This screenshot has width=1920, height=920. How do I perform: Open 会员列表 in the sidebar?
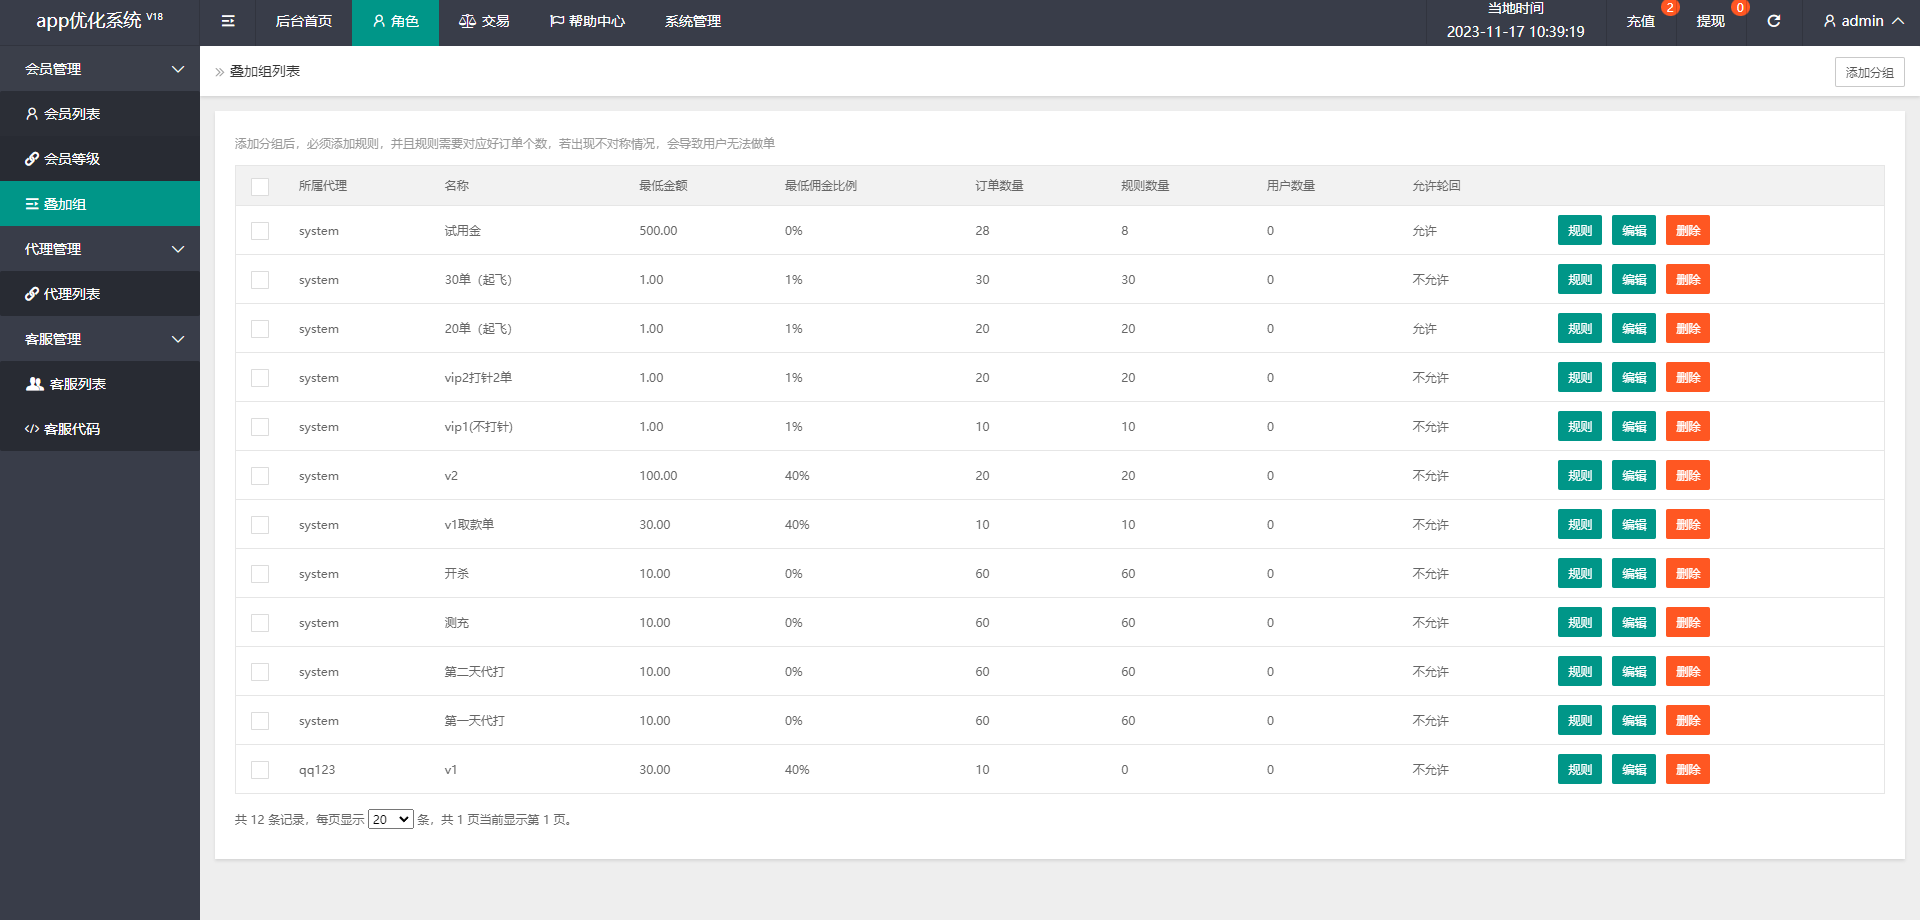72,114
